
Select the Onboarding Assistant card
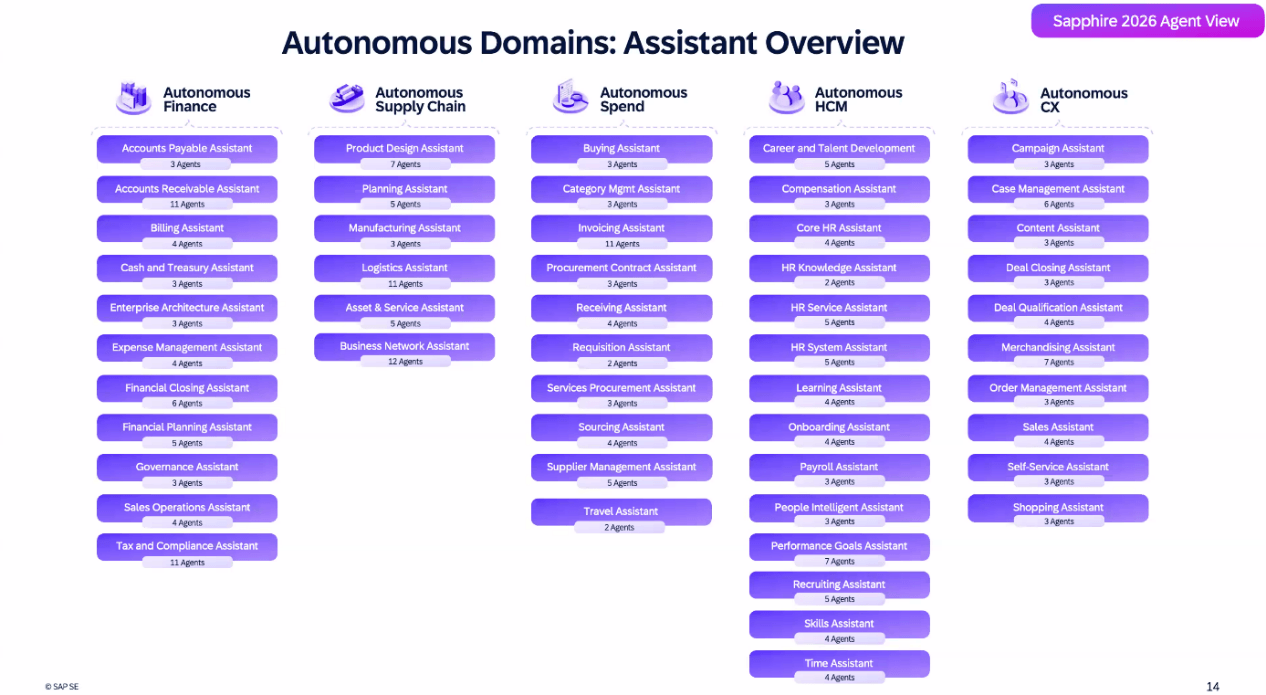click(x=839, y=427)
